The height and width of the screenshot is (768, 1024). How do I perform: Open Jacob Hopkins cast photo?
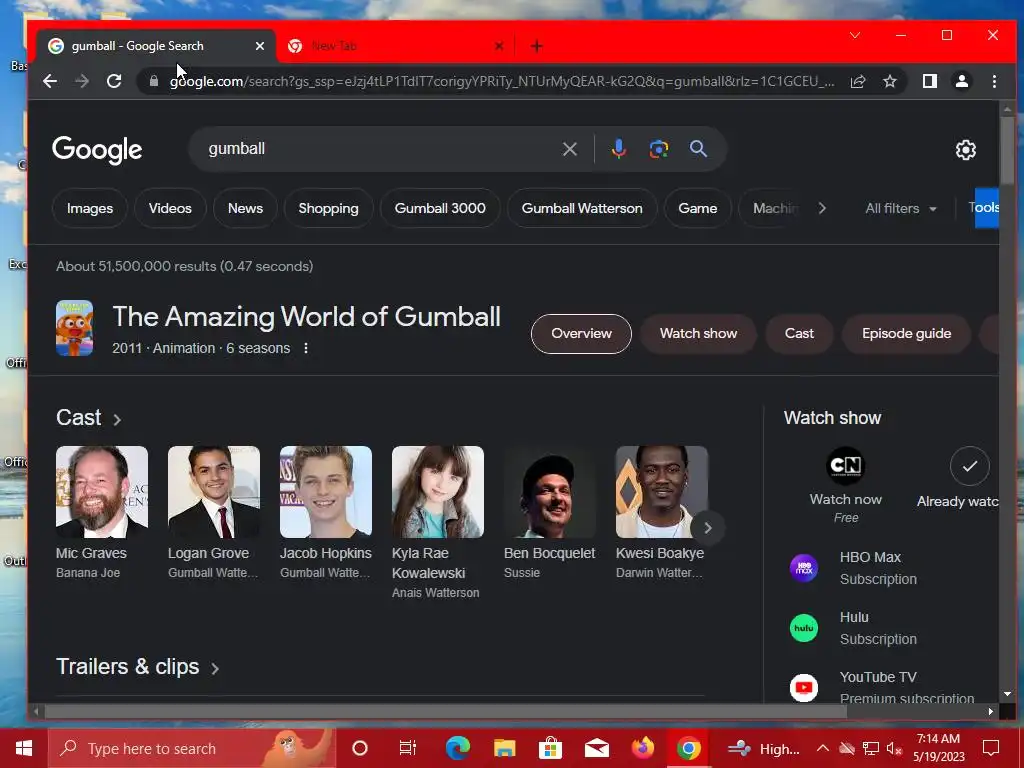326,492
